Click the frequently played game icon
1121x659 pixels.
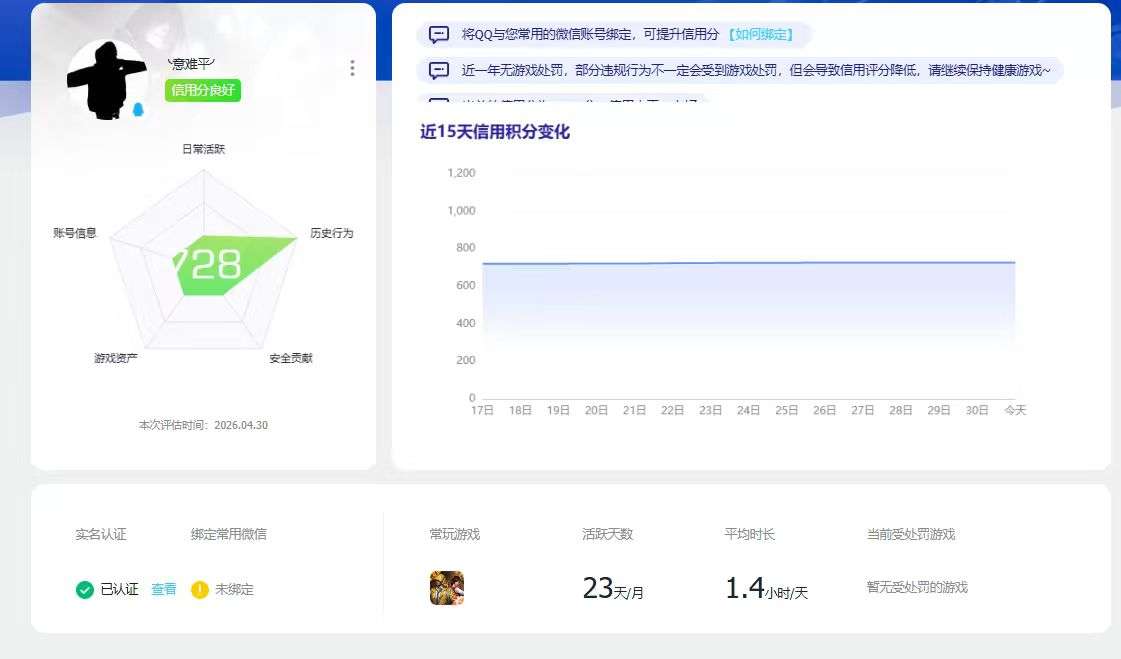pyautogui.click(x=447, y=588)
